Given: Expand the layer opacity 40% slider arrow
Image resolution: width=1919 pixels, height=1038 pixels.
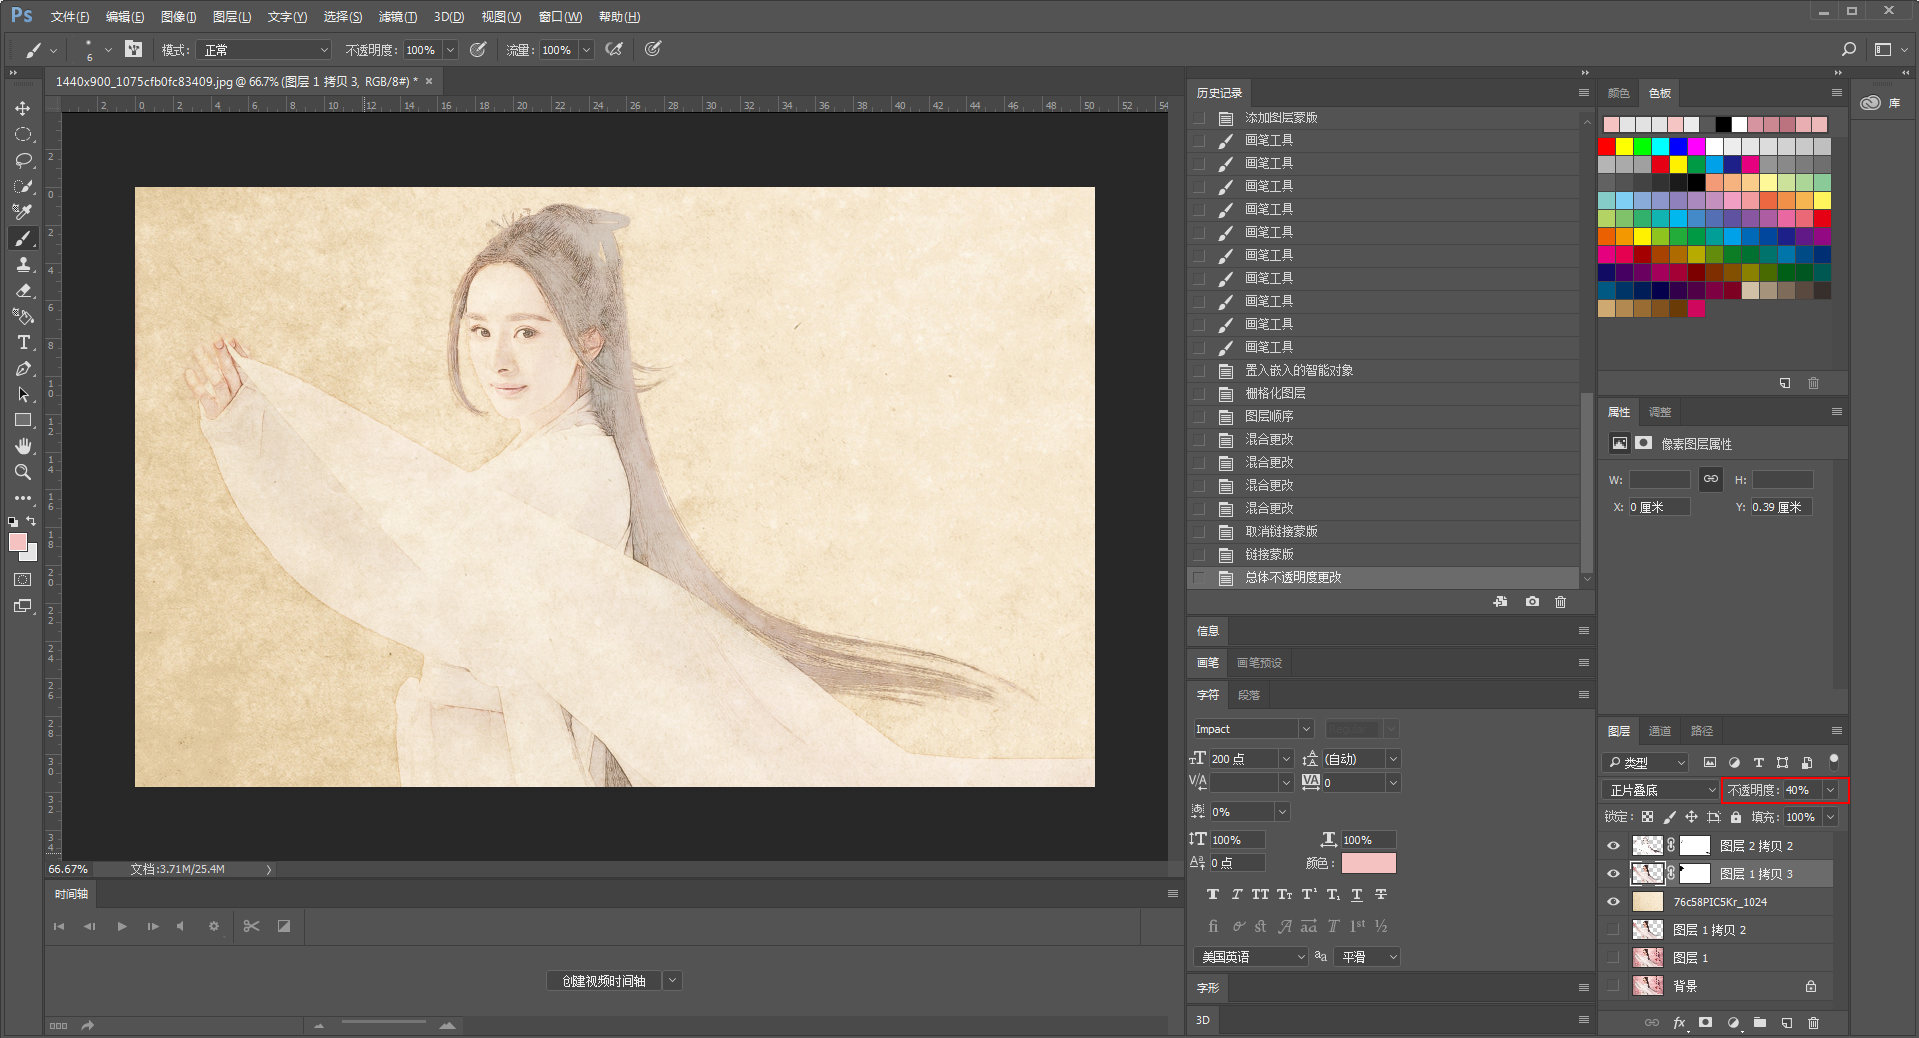Looking at the screenshot, I should 1830,790.
